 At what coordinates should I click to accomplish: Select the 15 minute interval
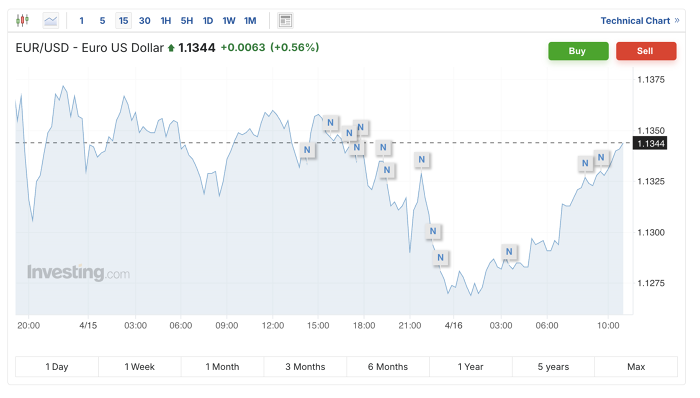(123, 21)
